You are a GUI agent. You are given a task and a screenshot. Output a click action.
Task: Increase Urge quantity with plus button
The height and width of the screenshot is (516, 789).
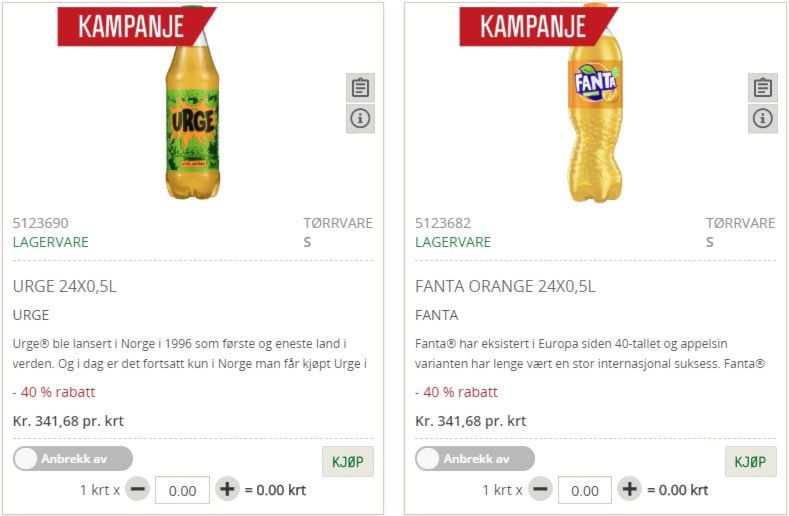point(227,489)
